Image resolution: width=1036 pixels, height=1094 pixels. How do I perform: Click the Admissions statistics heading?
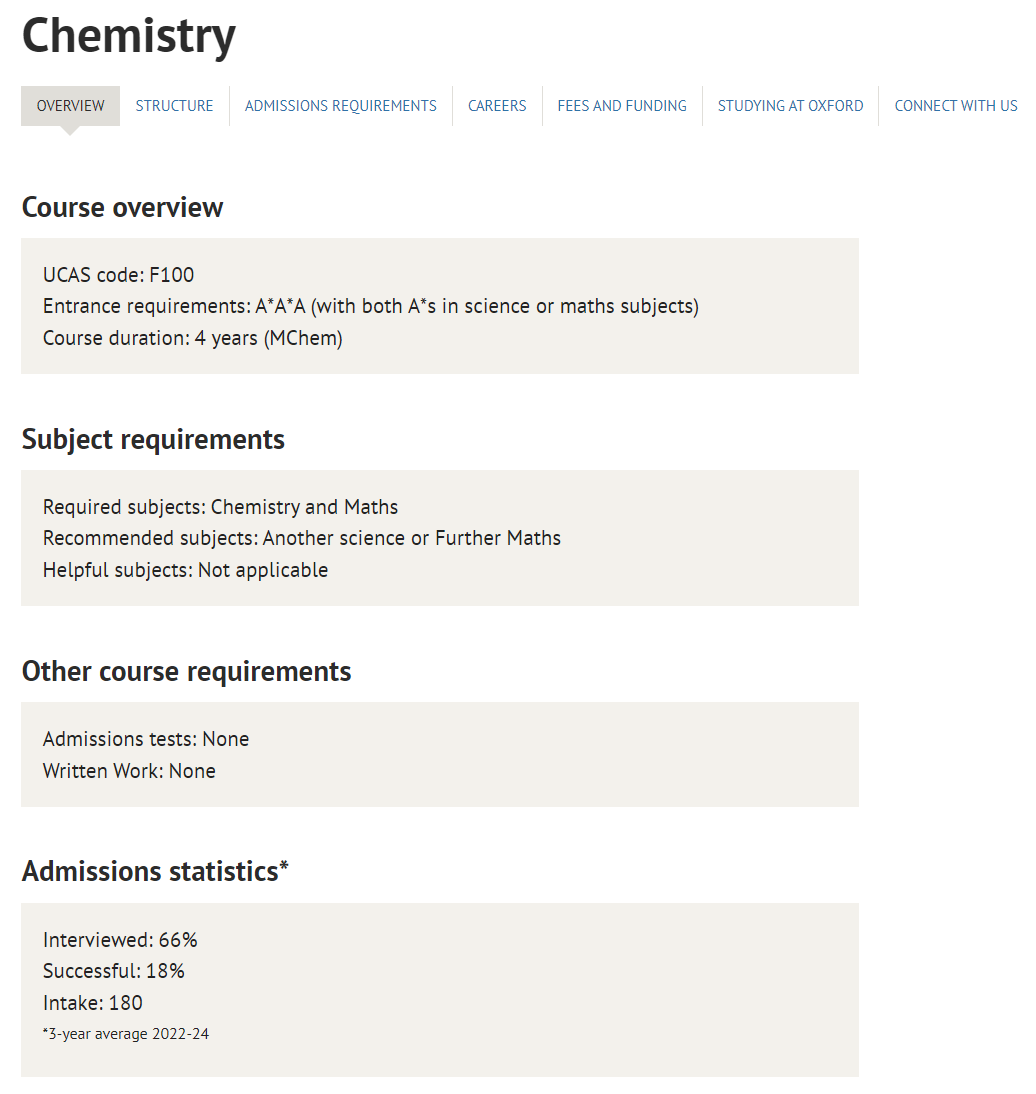[154, 872]
